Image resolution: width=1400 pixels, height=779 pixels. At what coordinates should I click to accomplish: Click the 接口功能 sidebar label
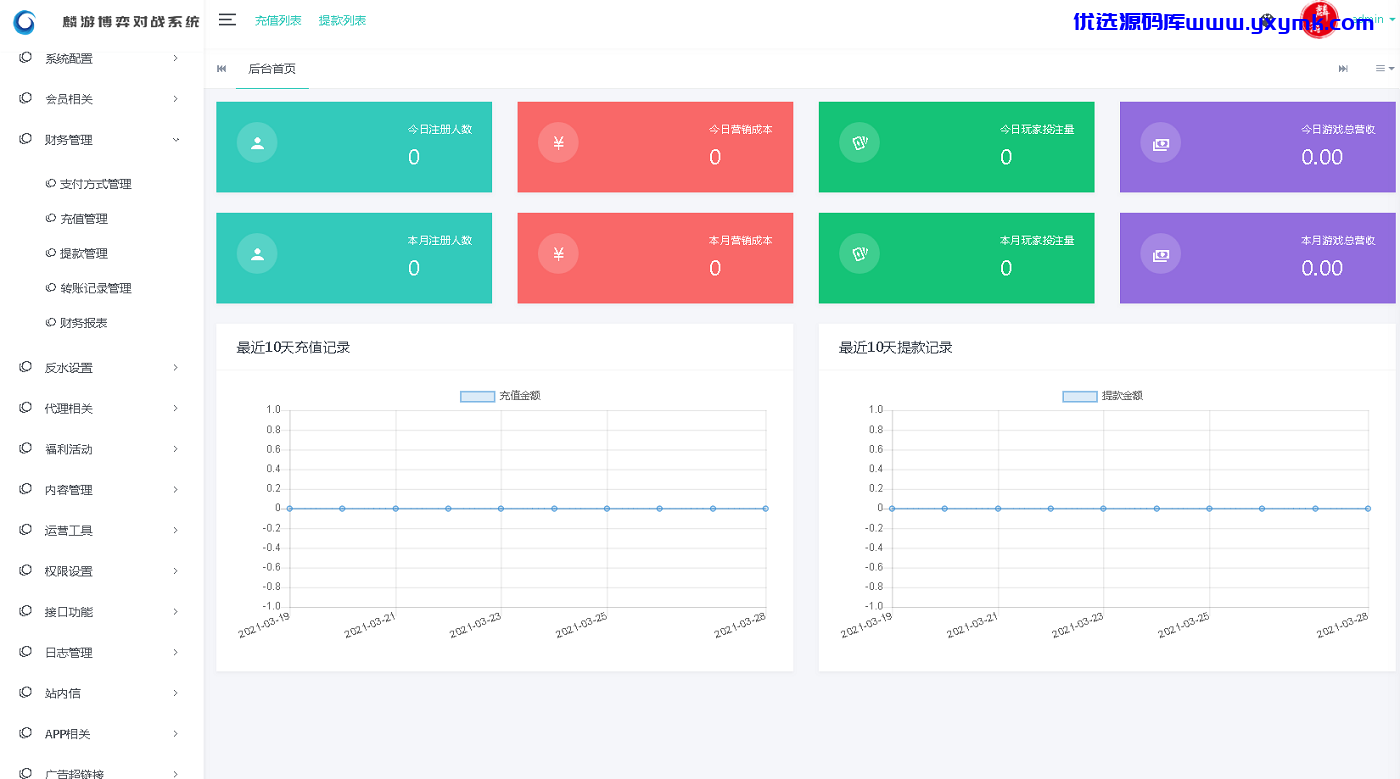click(x=69, y=612)
